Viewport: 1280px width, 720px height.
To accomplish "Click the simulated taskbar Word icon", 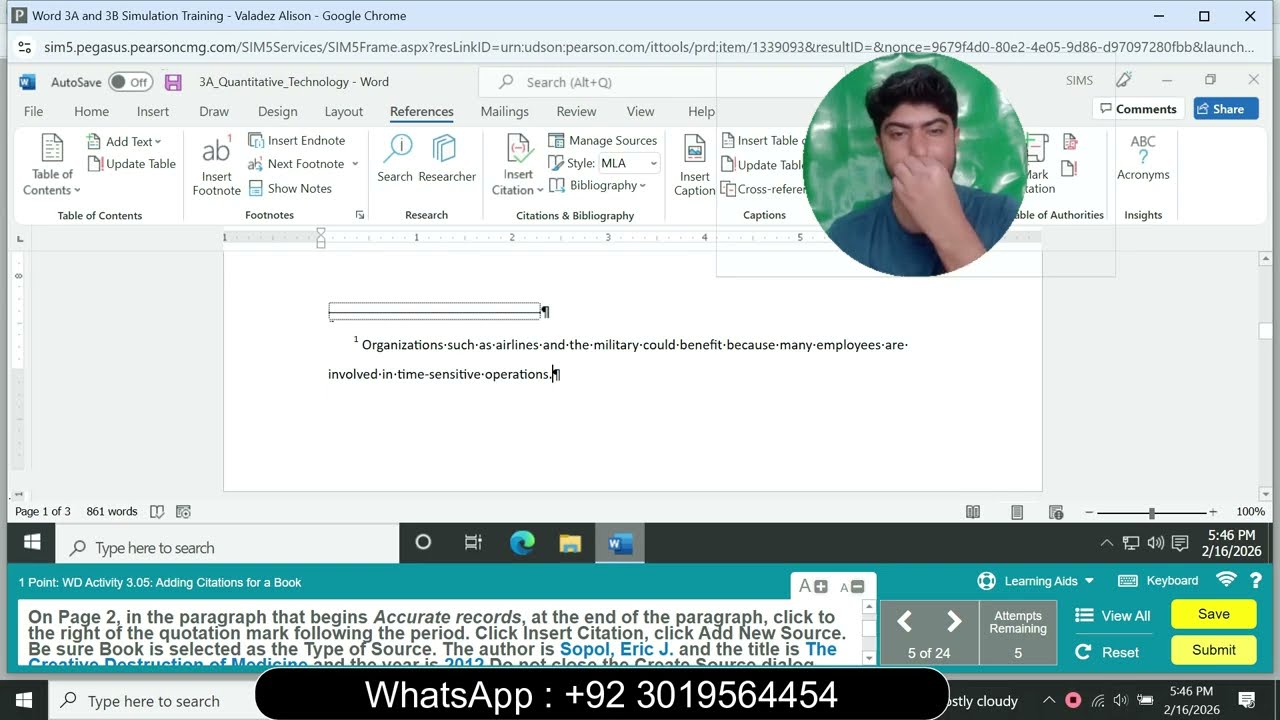I will tap(619, 544).
